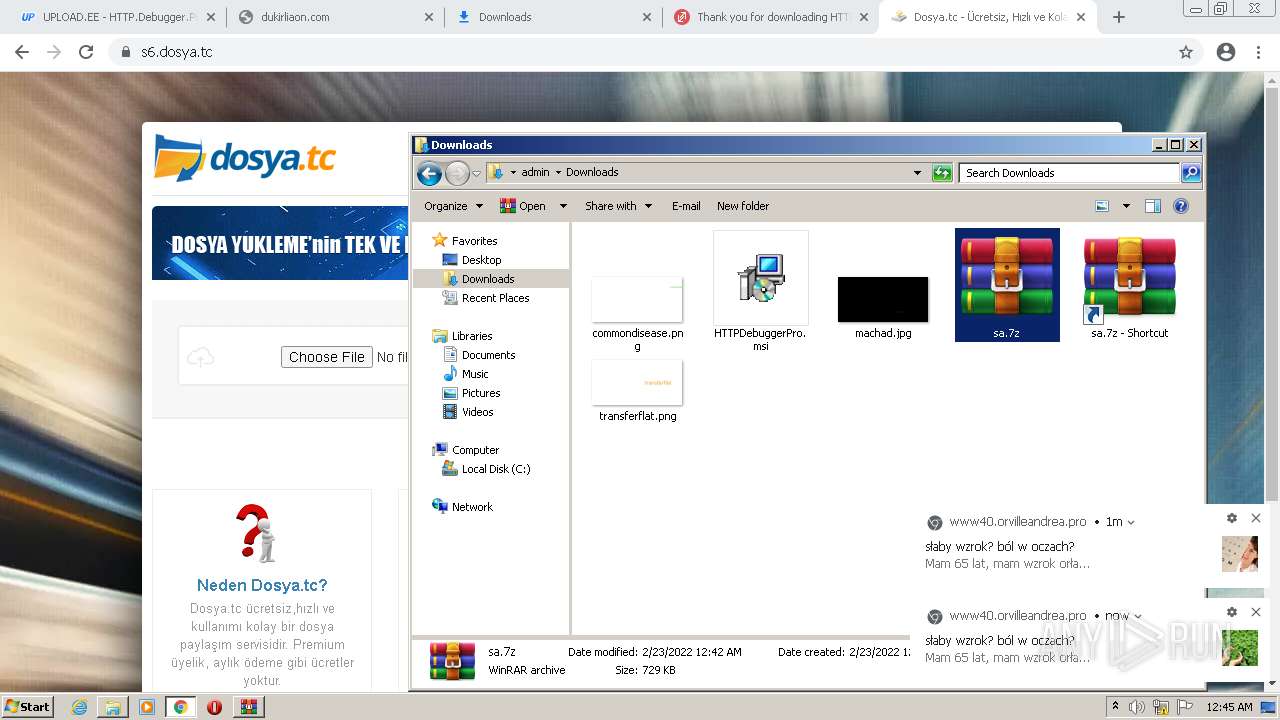The image size is (1280, 720).
Task: Click the Neden Dosya.tc? heading
Action: point(262,586)
